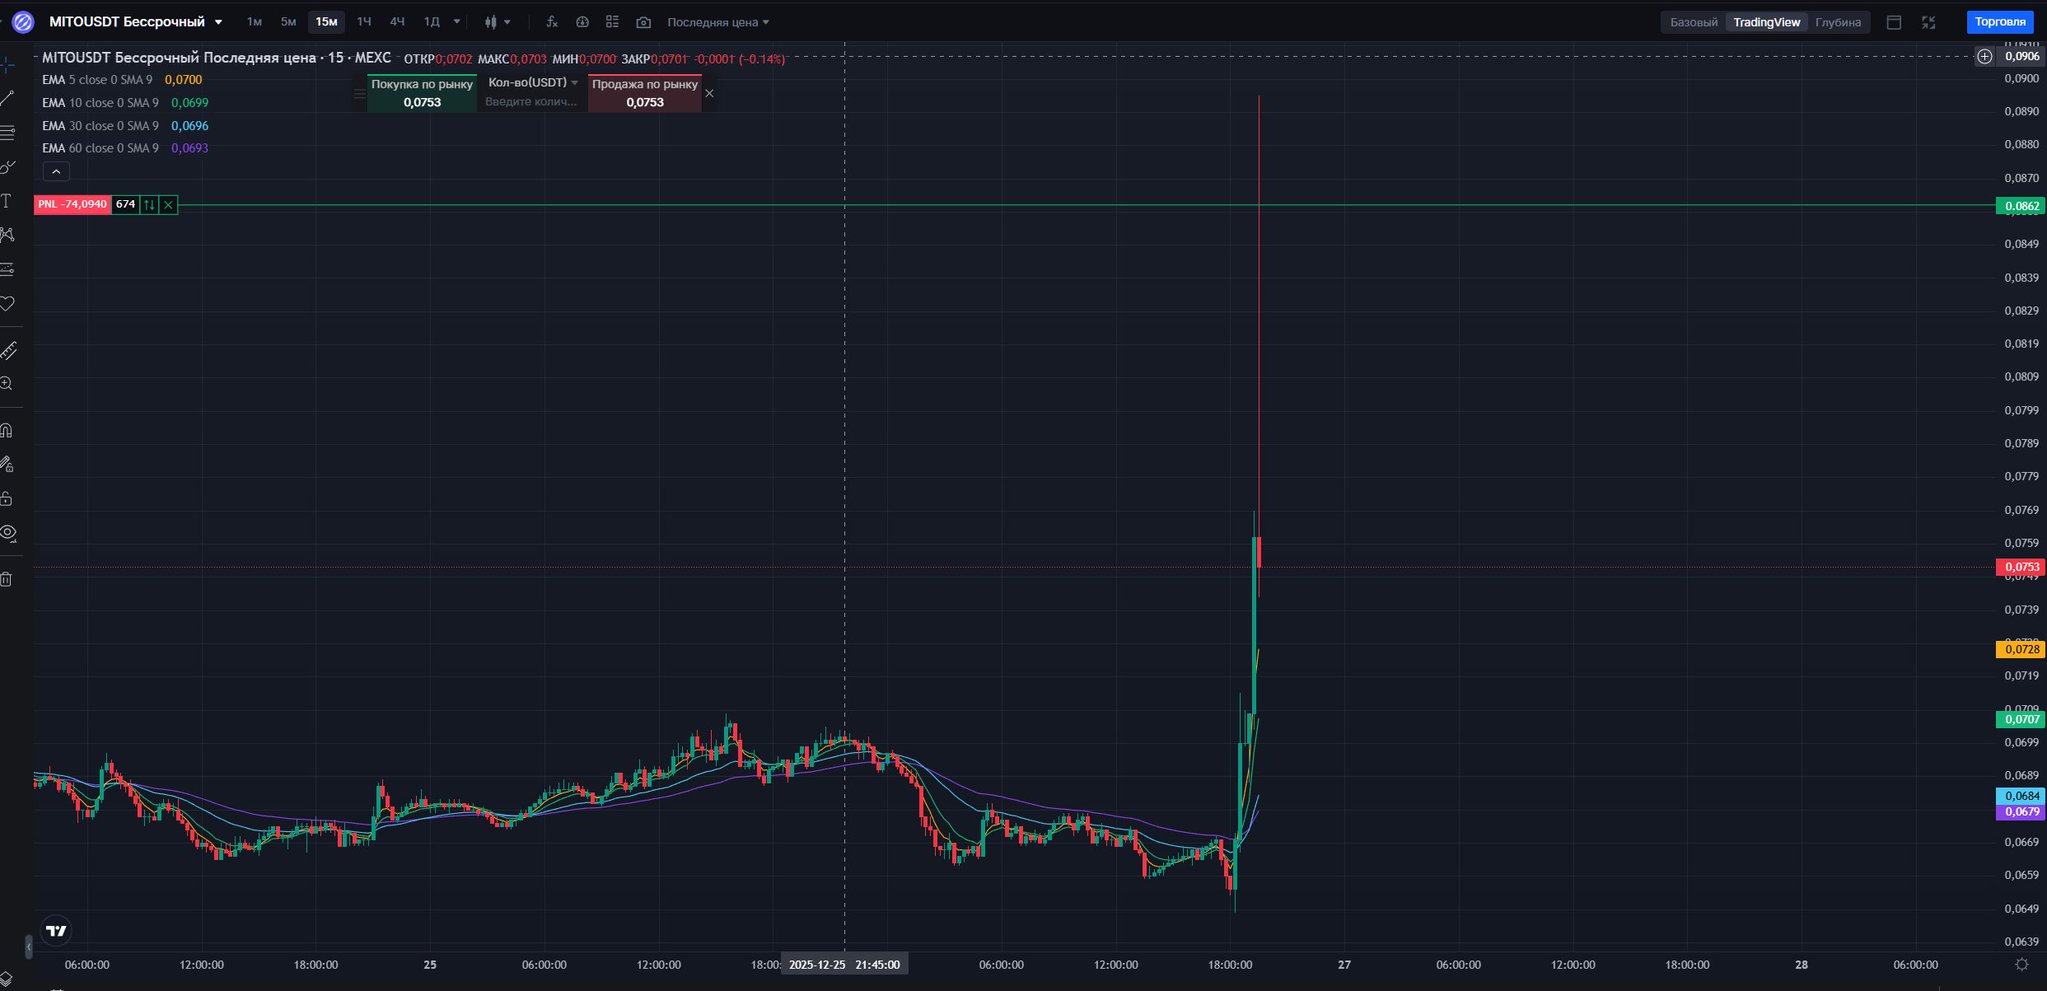
Task: Open the Кол-во(USDT) unit dropdown
Action: (533, 82)
